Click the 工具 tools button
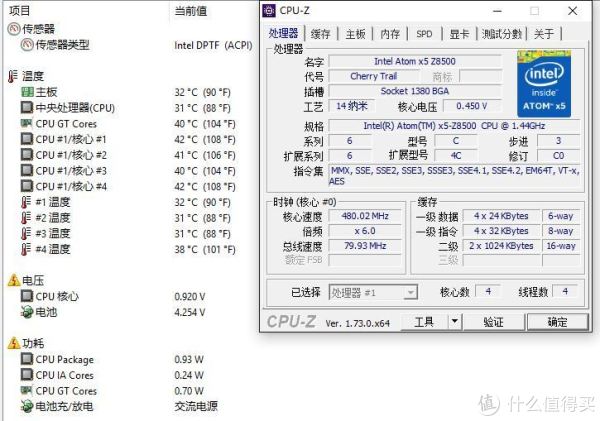600x421 pixels. click(424, 321)
